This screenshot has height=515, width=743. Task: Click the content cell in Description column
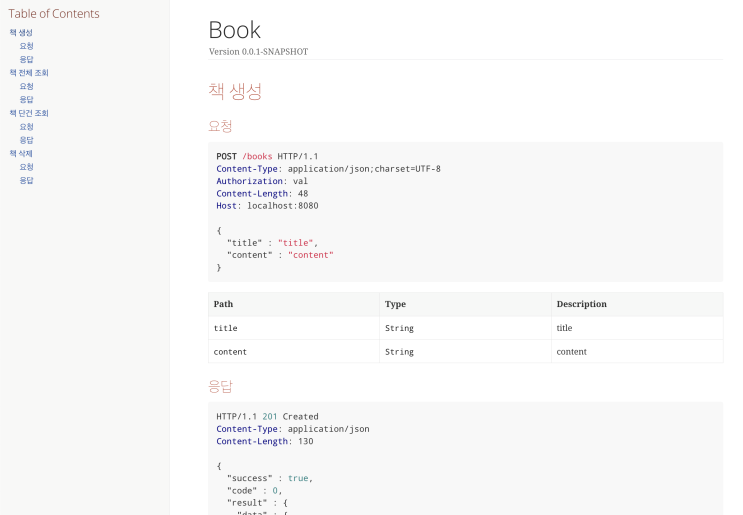(x=637, y=352)
